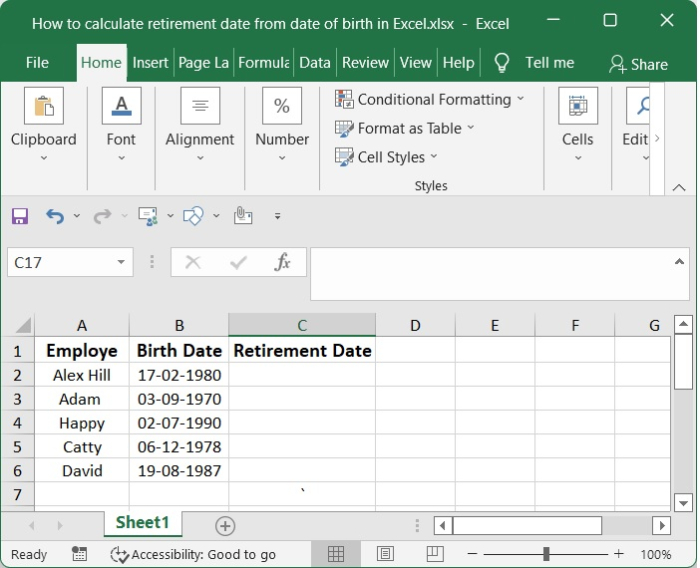
Task: Expand the Name Box dropdown
Action: (x=122, y=262)
